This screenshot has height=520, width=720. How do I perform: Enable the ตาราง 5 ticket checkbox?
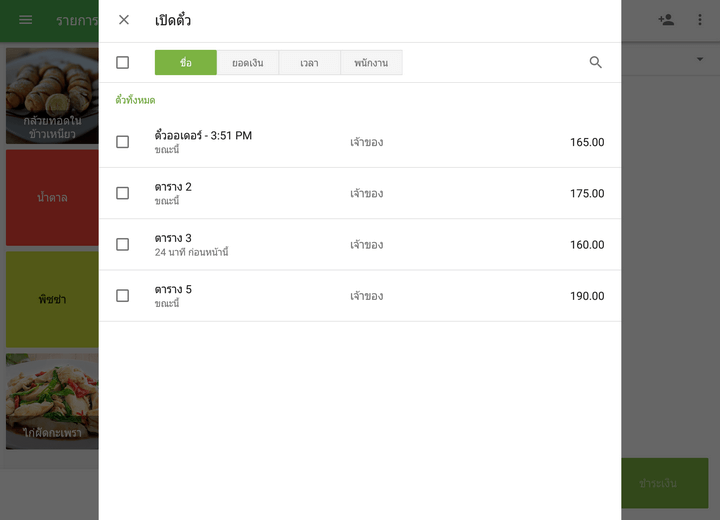[x=123, y=296]
